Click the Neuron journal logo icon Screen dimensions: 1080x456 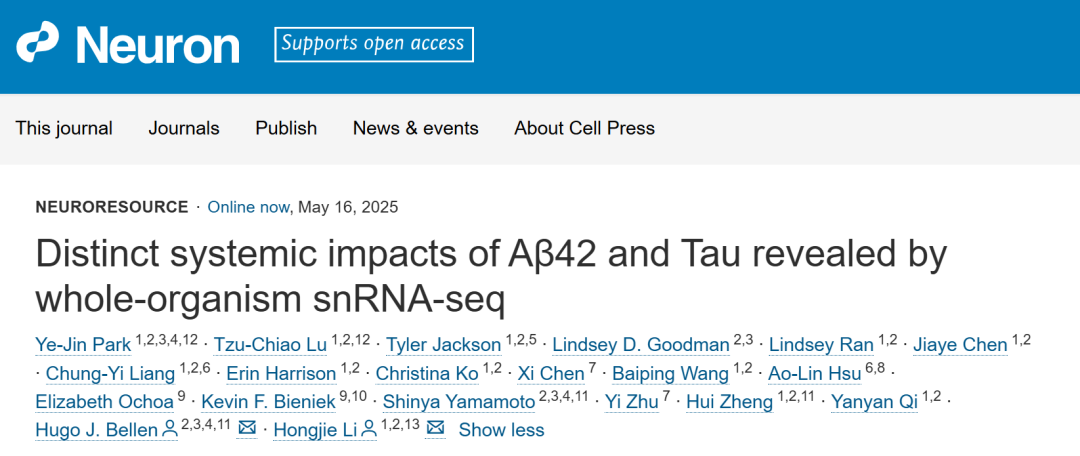point(38,43)
